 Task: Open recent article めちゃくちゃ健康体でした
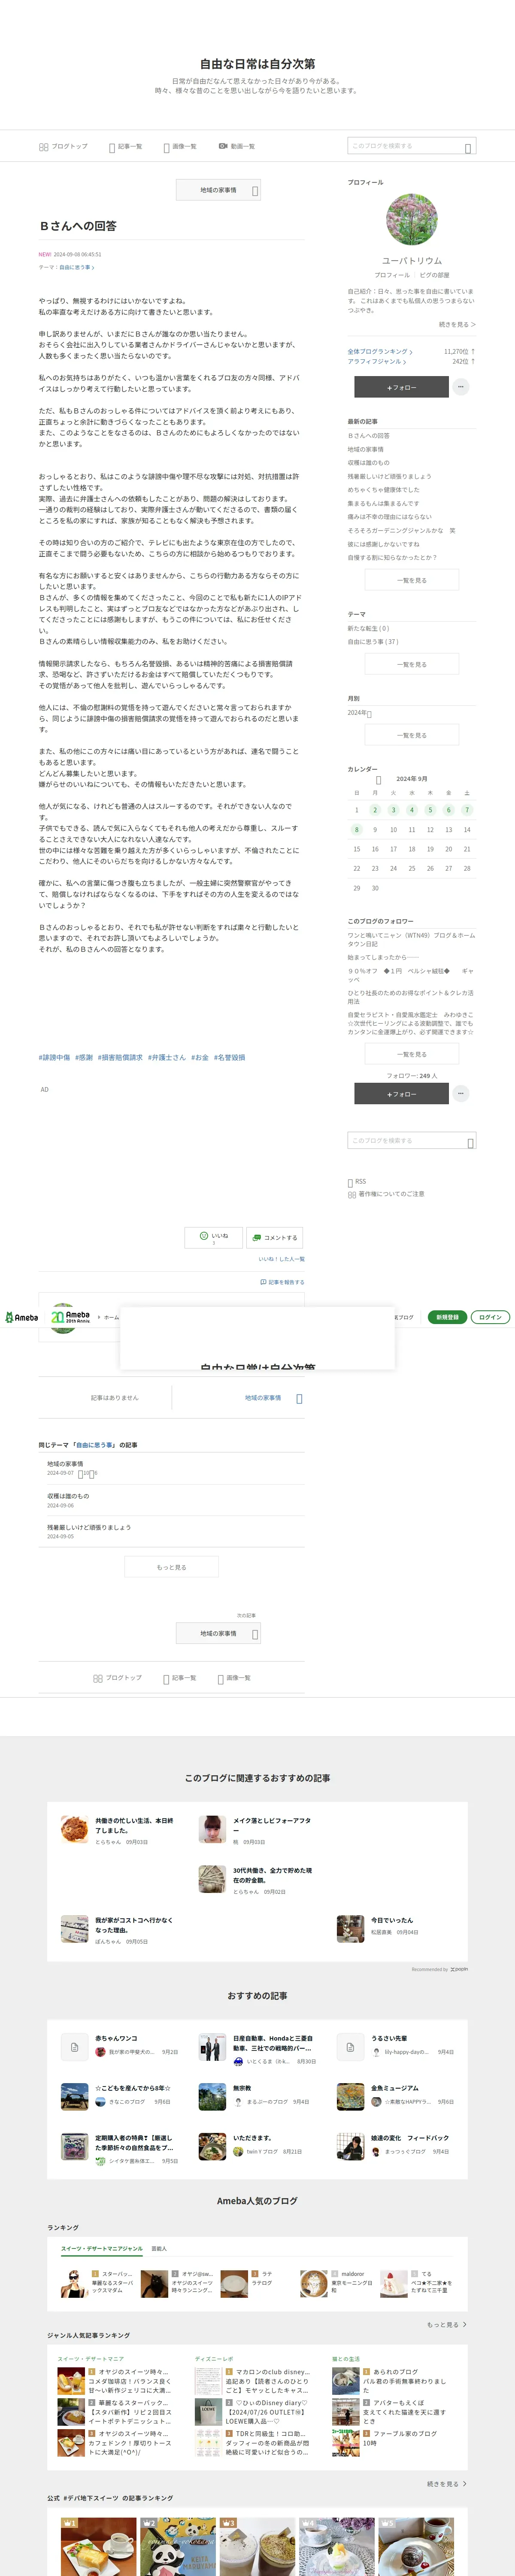pos(384,490)
